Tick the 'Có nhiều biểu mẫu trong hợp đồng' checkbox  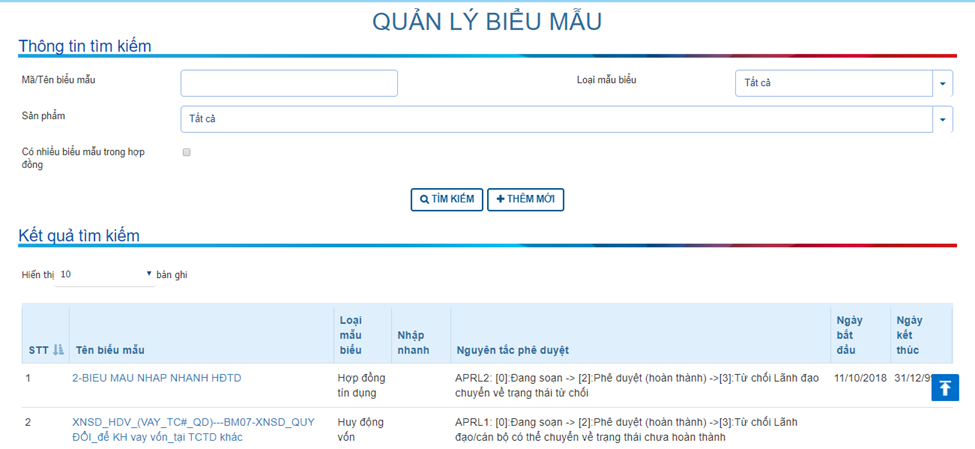(186, 153)
